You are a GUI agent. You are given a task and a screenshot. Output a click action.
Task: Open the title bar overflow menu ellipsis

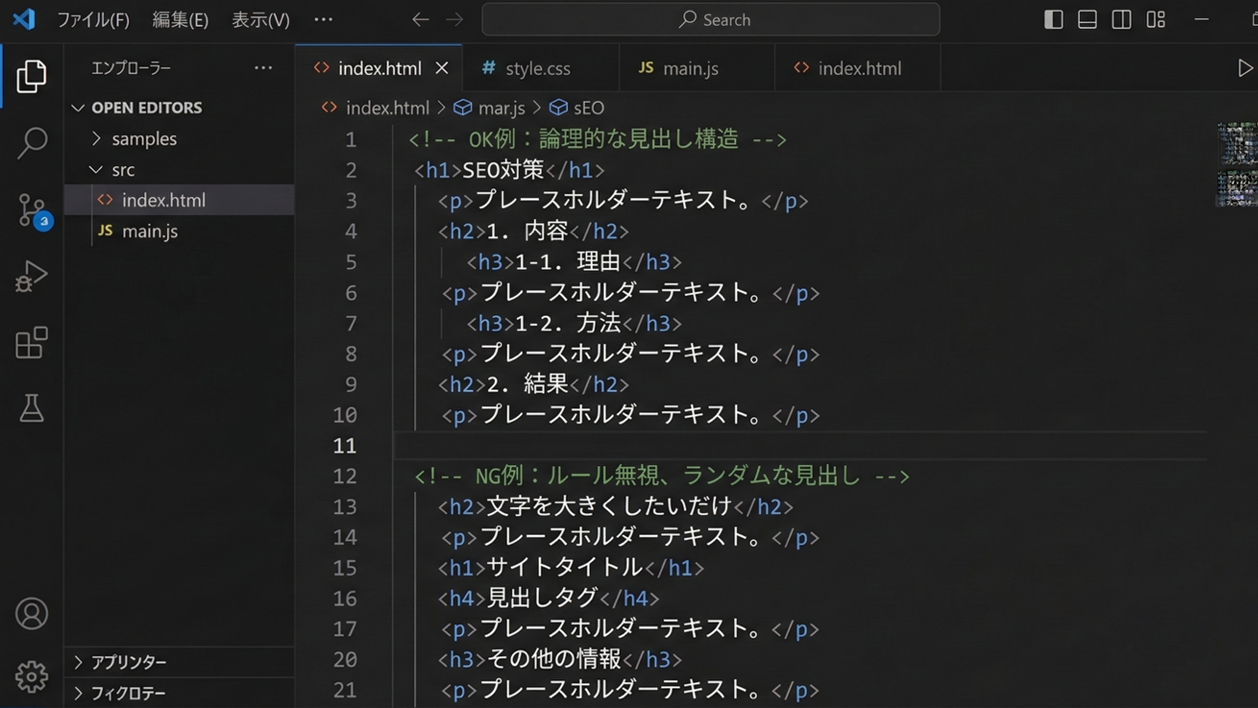[323, 19]
